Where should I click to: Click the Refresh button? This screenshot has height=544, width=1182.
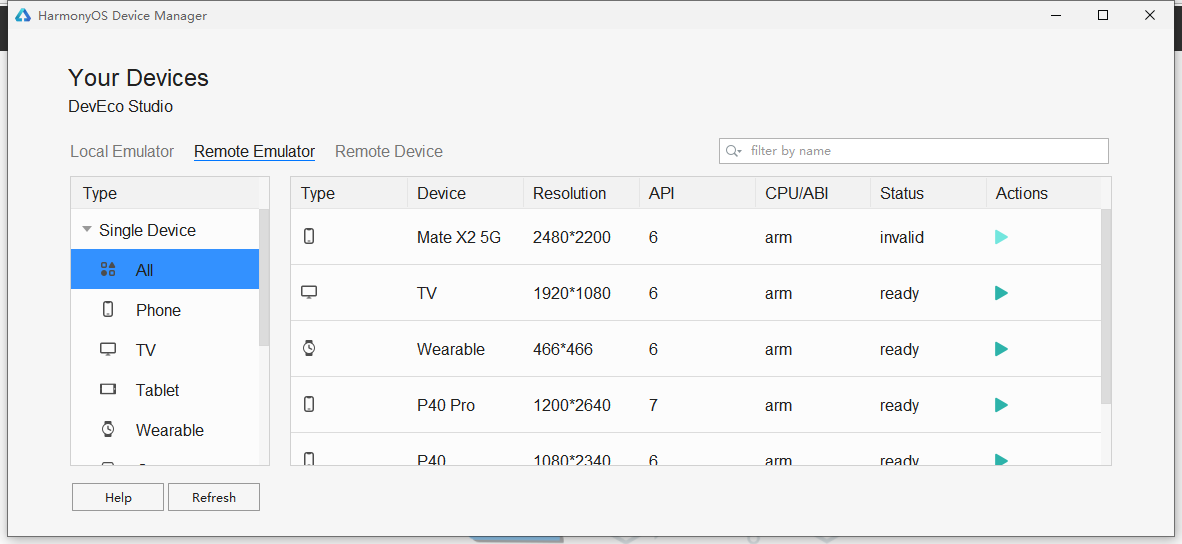tap(214, 497)
